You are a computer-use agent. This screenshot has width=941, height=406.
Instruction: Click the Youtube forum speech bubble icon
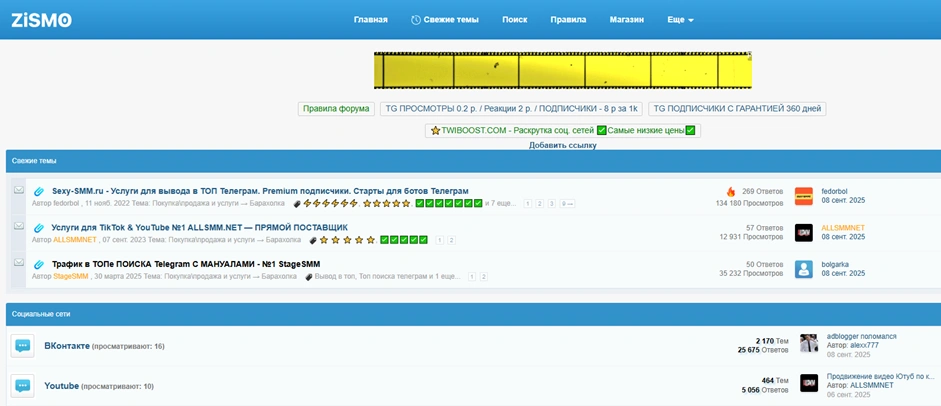coord(22,386)
